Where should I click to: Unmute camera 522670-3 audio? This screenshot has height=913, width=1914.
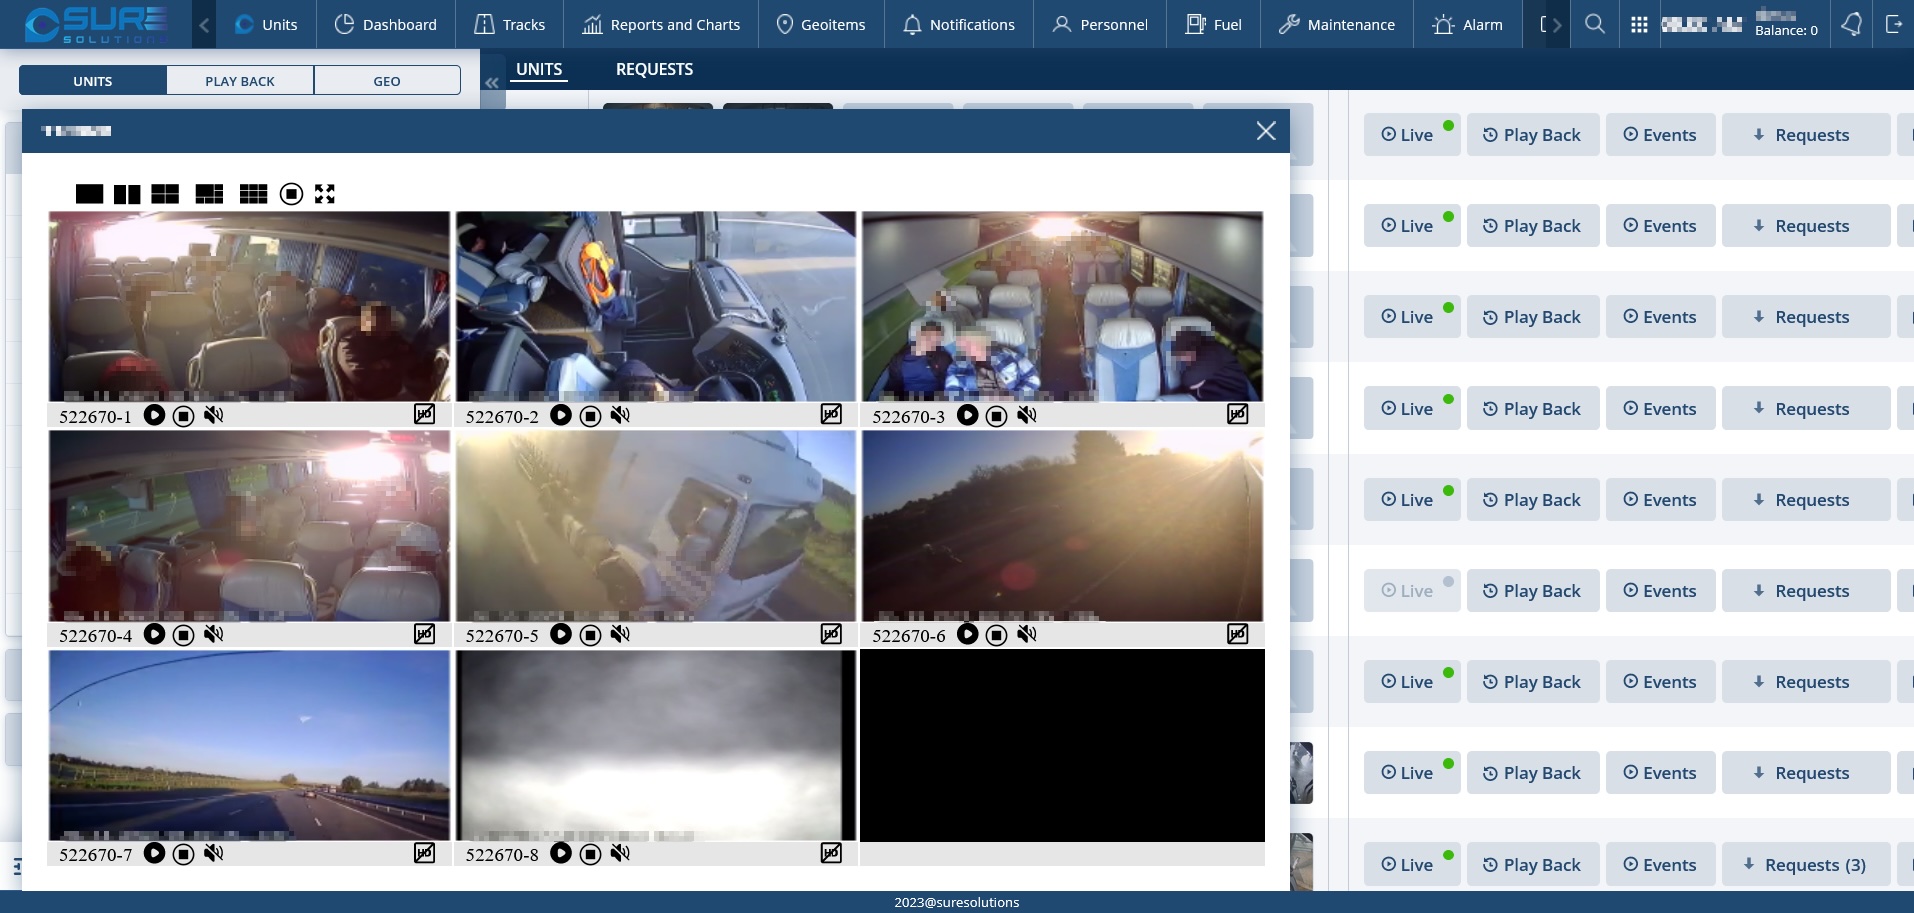[1027, 415]
